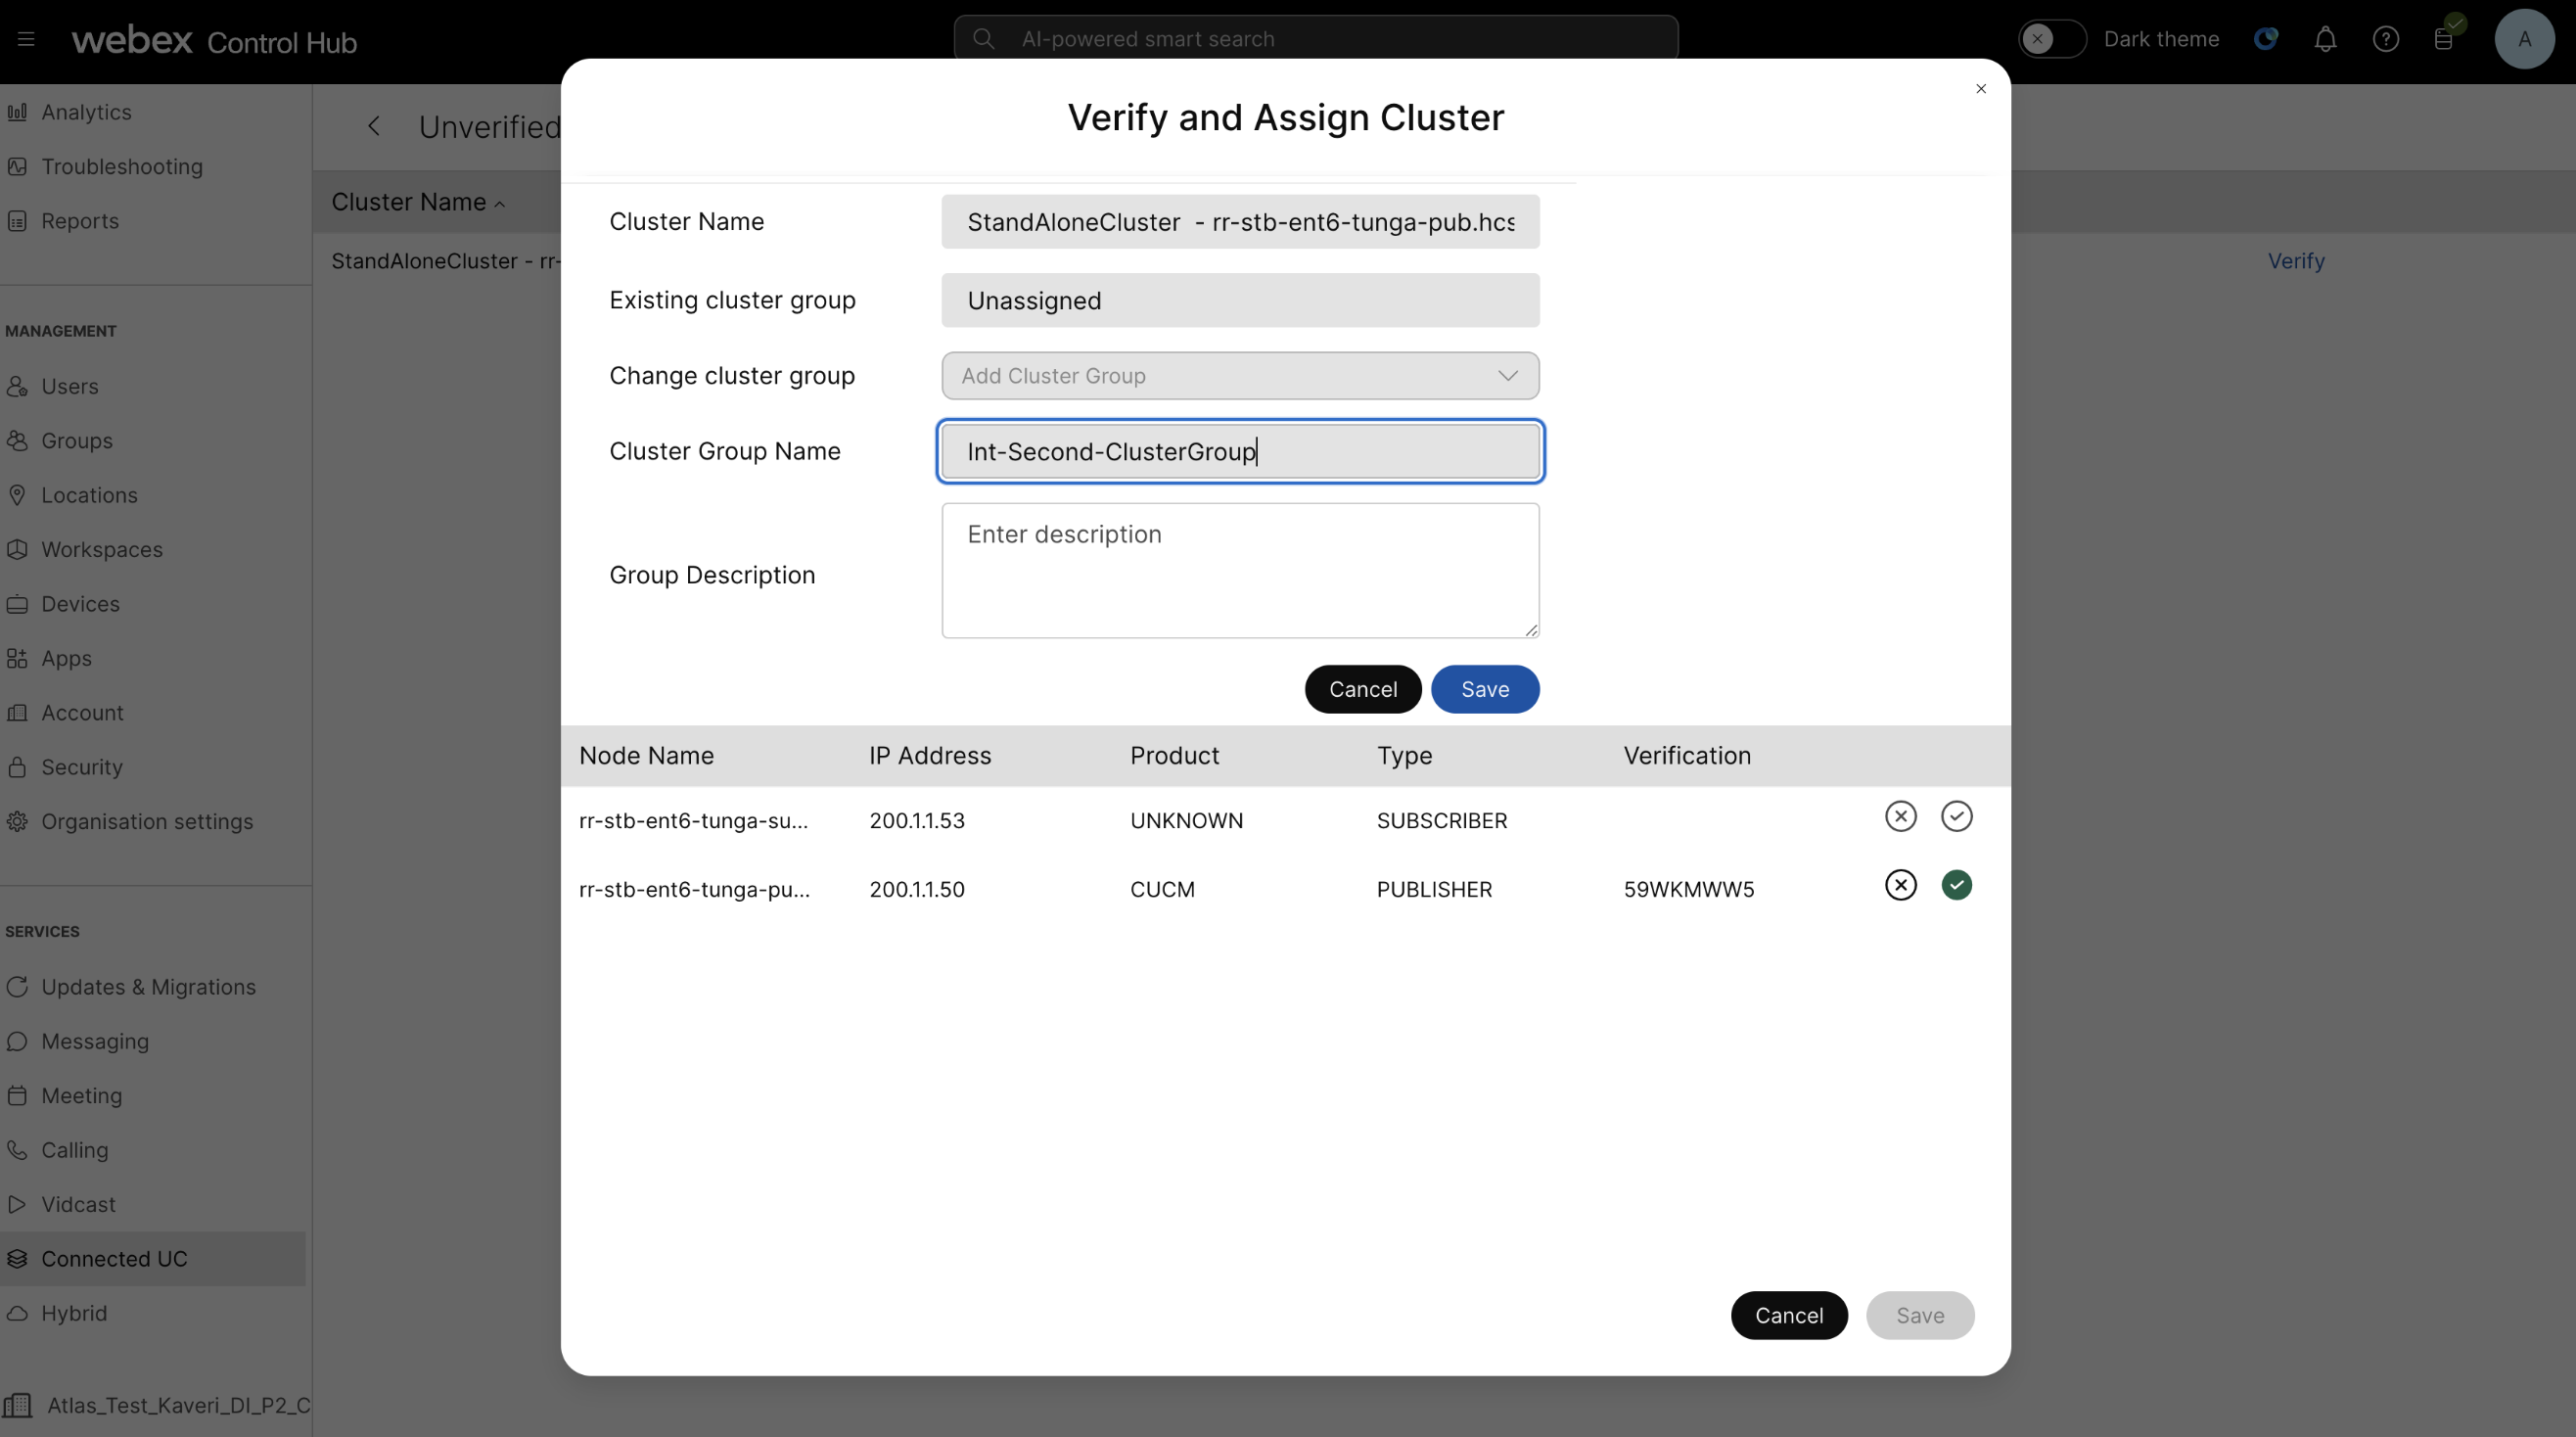Toggle the Dark theme switch

click(x=2051, y=39)
